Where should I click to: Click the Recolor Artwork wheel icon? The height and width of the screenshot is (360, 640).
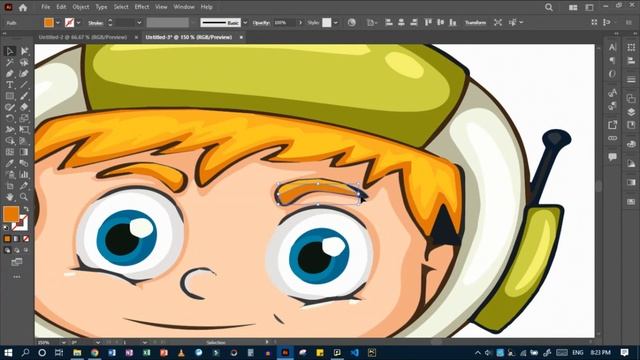coord(351,22)
